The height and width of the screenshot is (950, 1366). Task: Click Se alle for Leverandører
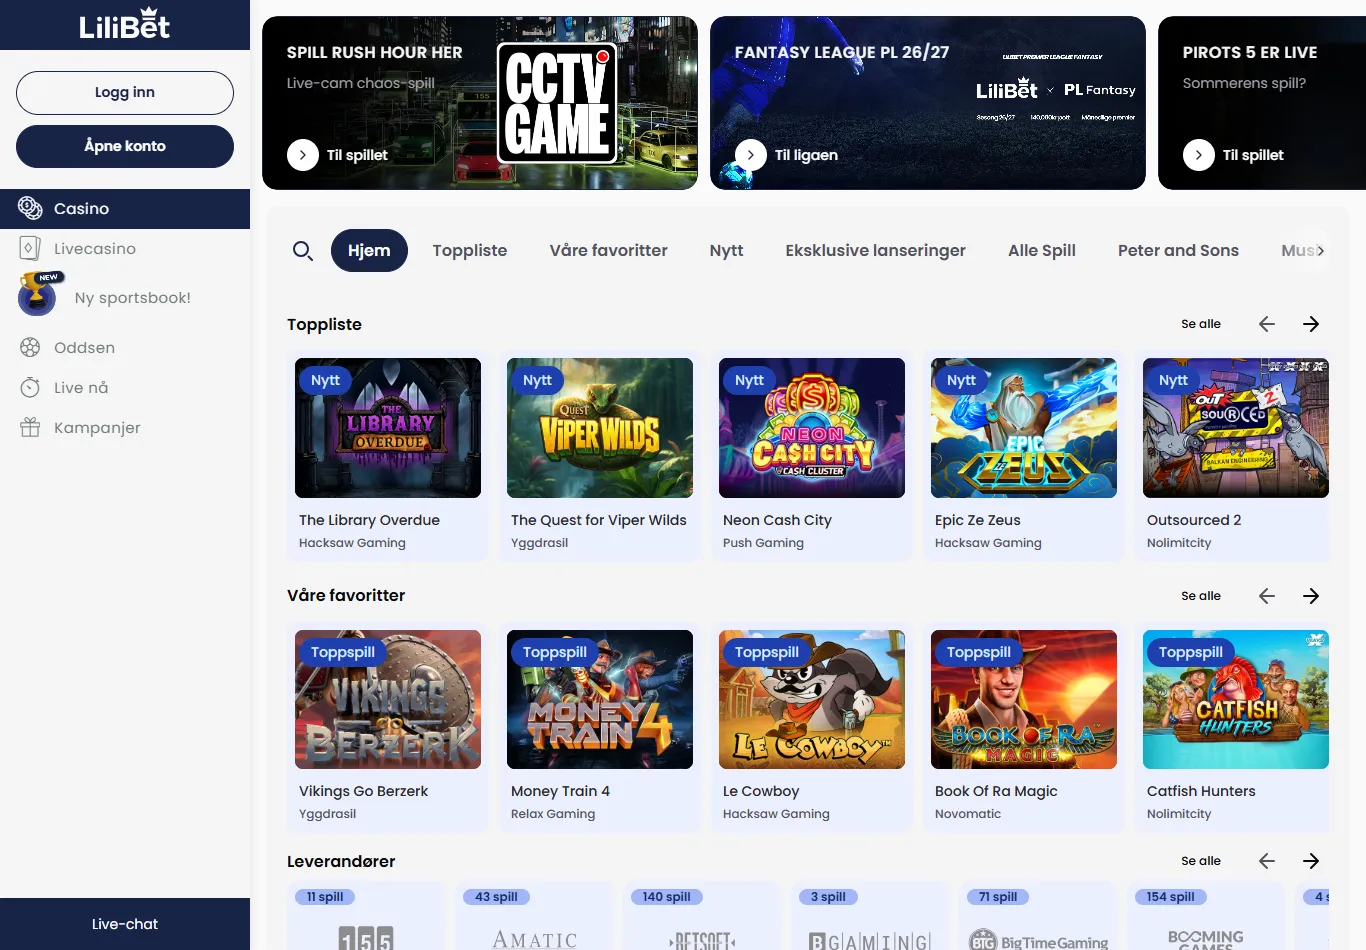click(1201, 861)
